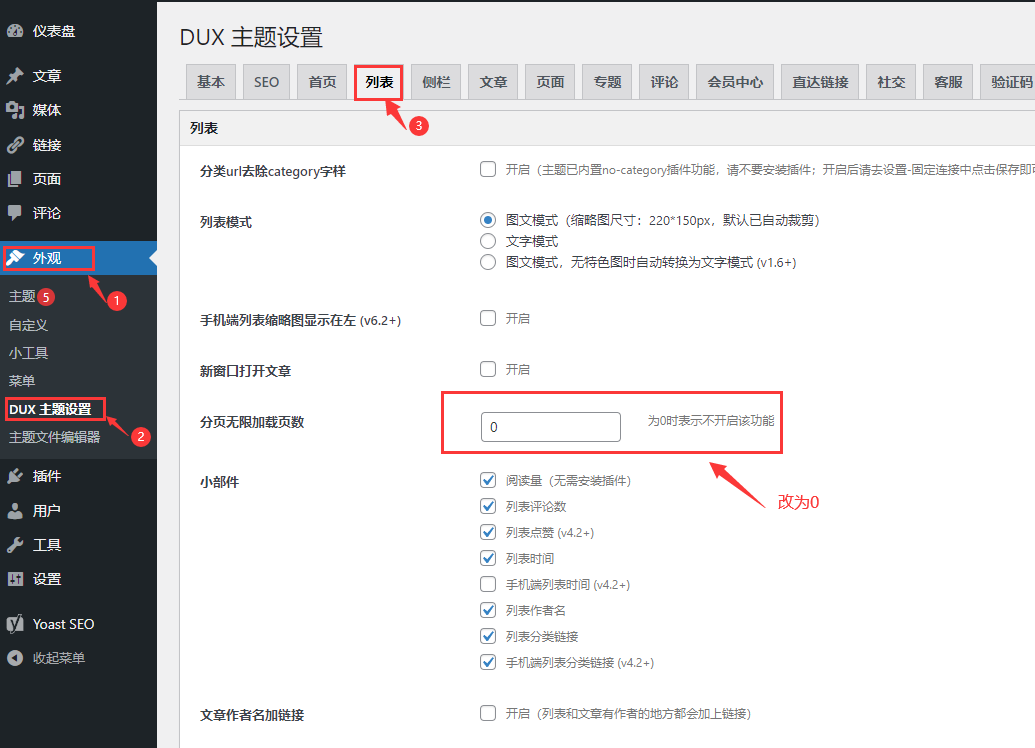Enable mobile thumbnail on left checkbox
The height and width of the screenshot is (748, 1035).
click(x=488, y=318)
